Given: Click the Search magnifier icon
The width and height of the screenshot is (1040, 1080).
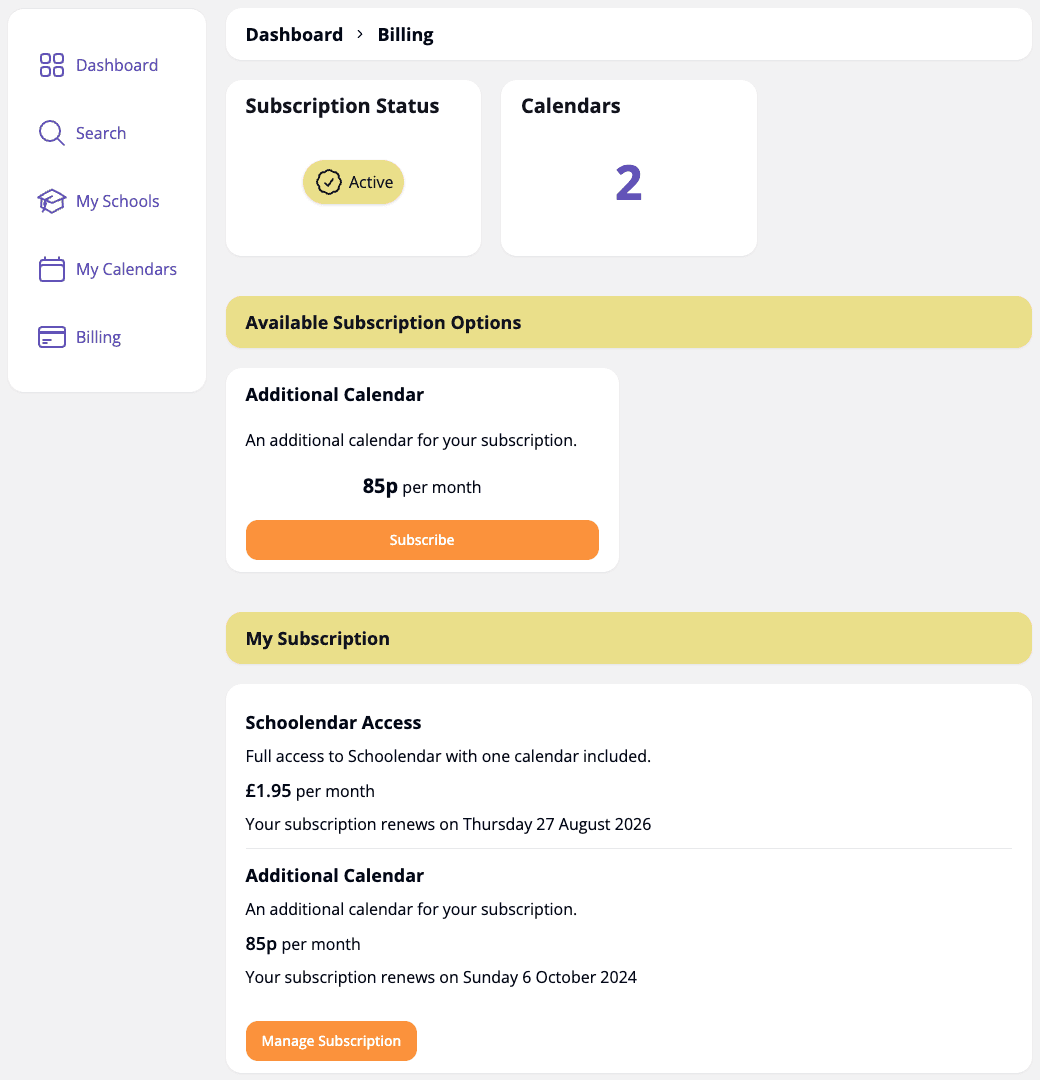Looking at the screenshot, I should click(52, 134).
